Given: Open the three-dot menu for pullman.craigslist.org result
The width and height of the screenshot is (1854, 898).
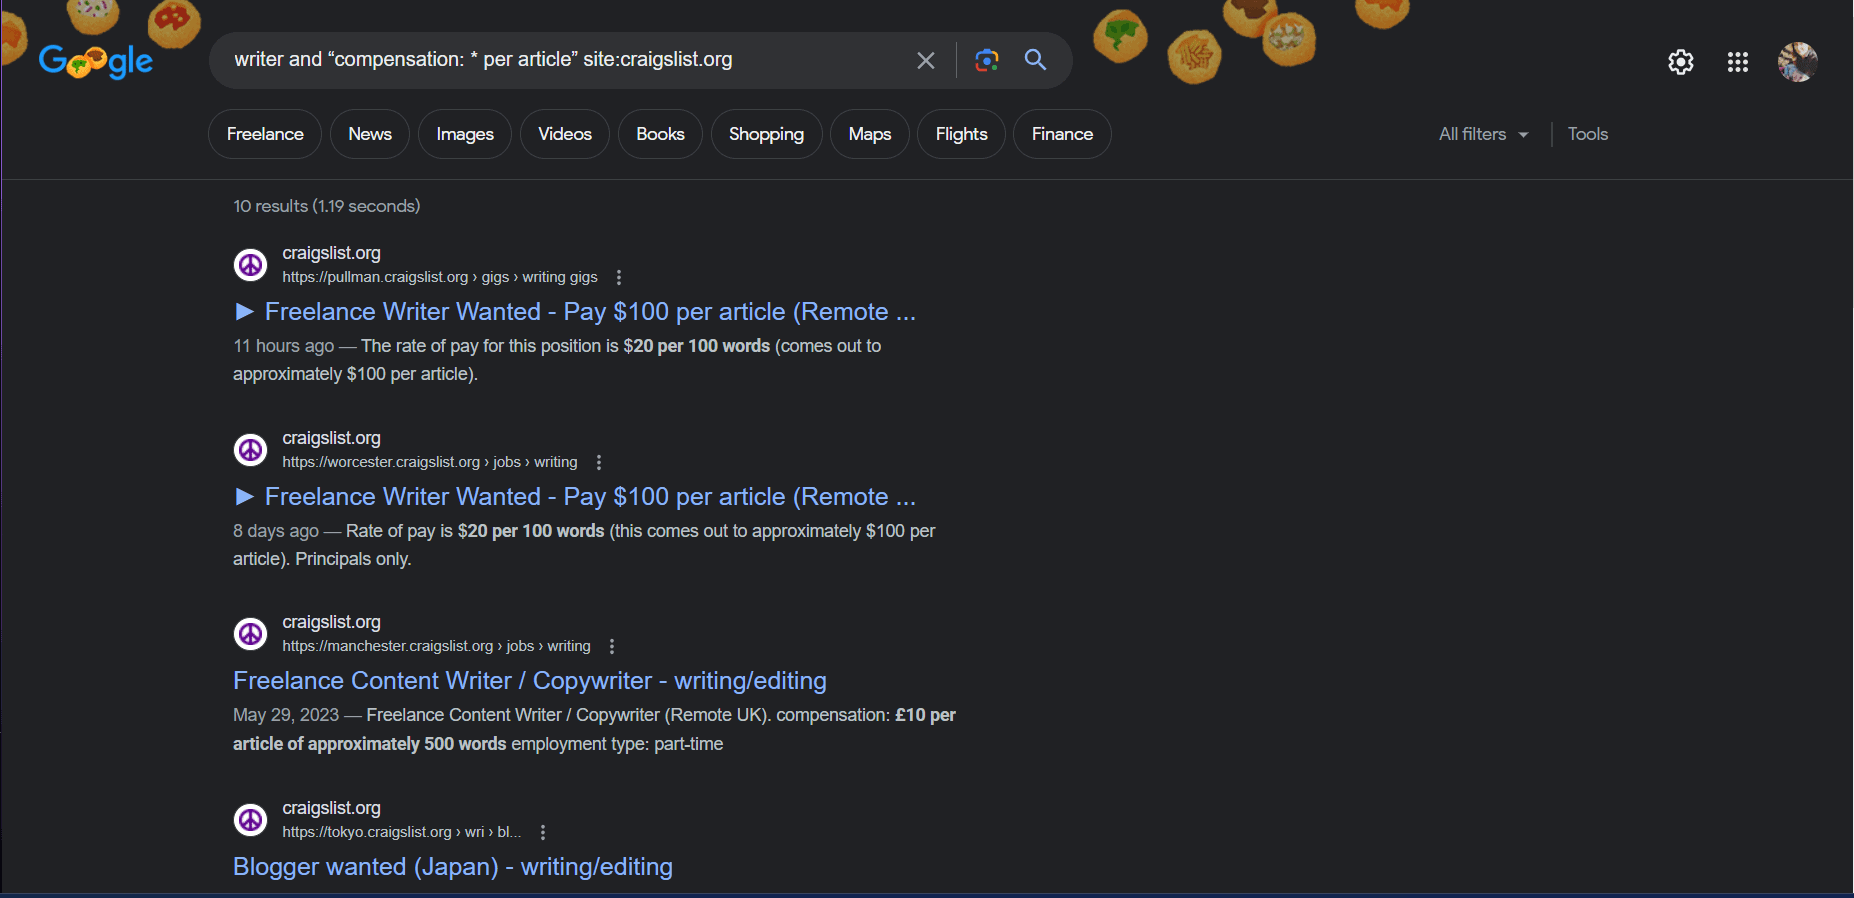Looking at the screenshot, I should [619, 277].
